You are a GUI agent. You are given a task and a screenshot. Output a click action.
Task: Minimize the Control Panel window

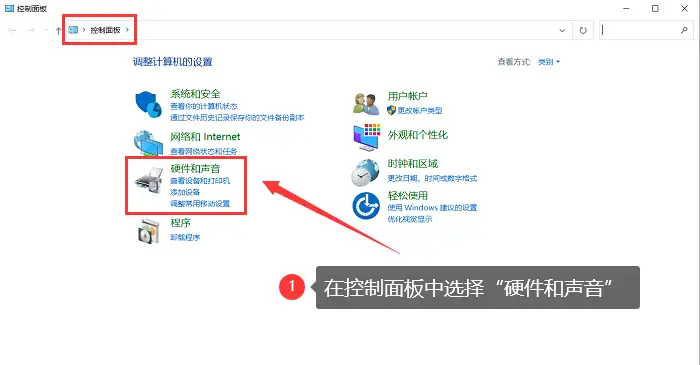[x=626, y=8]
